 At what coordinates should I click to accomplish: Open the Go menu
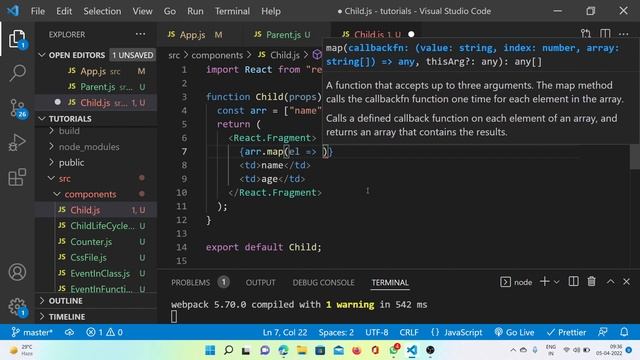[170, 11]
